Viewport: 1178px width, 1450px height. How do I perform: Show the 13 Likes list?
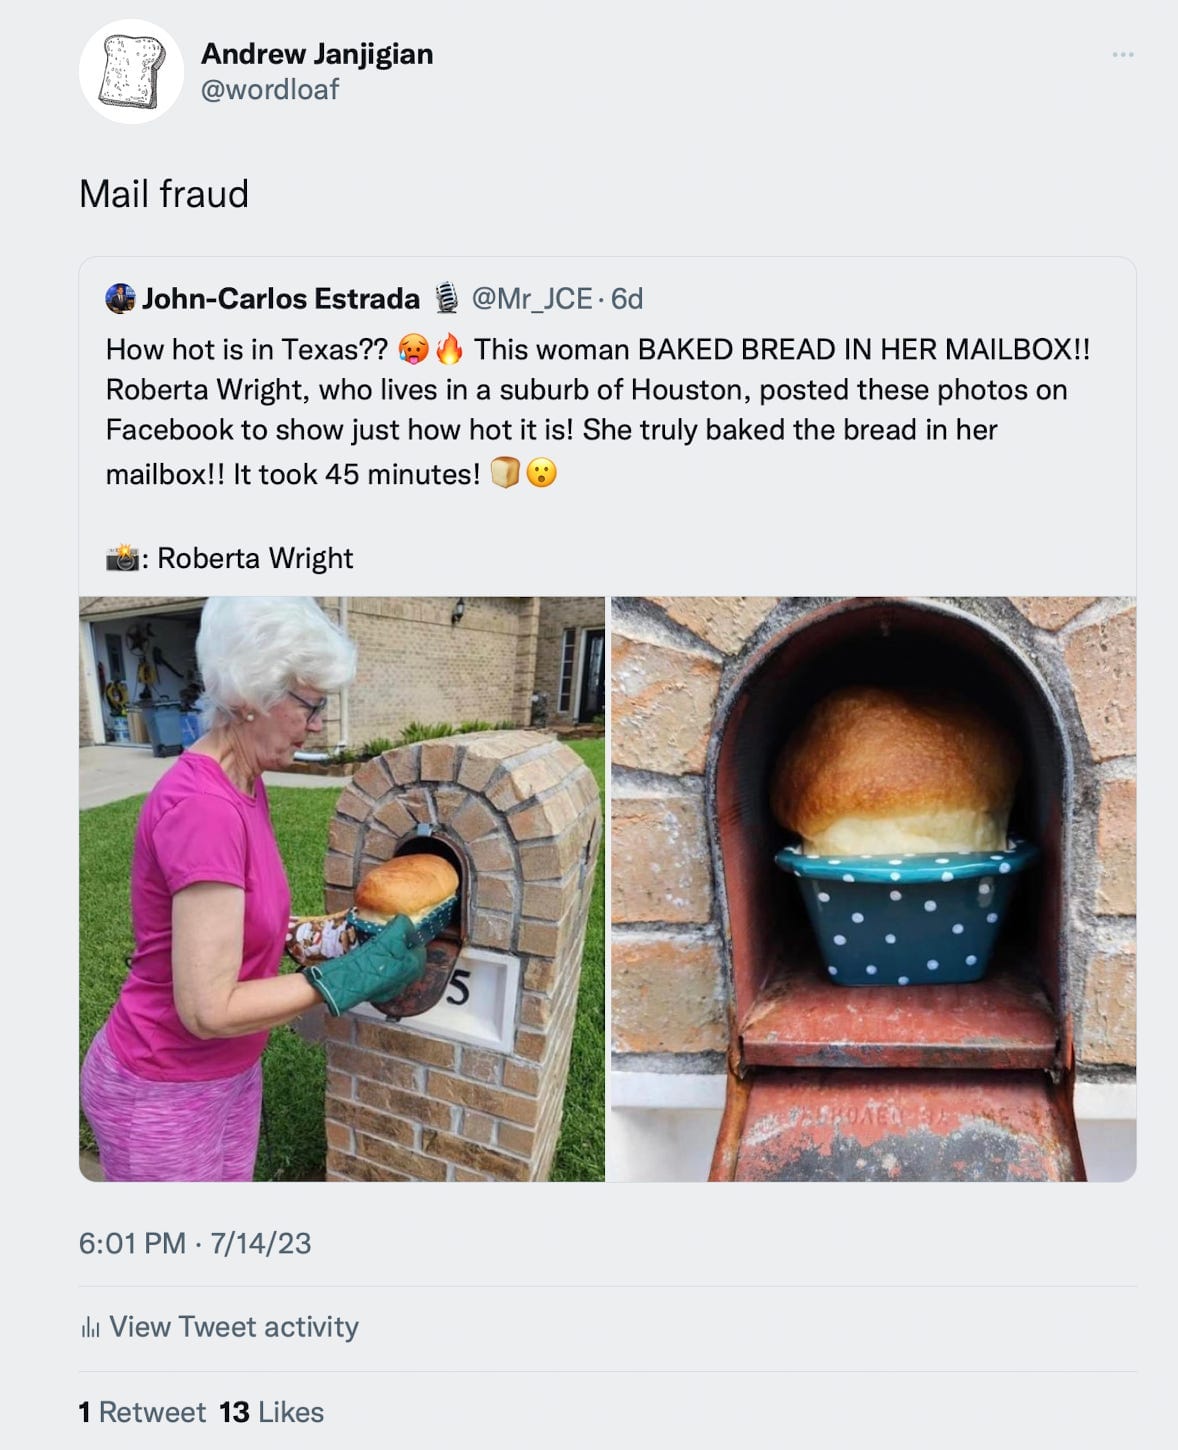pyautogui.click(x=272, y=1412)
